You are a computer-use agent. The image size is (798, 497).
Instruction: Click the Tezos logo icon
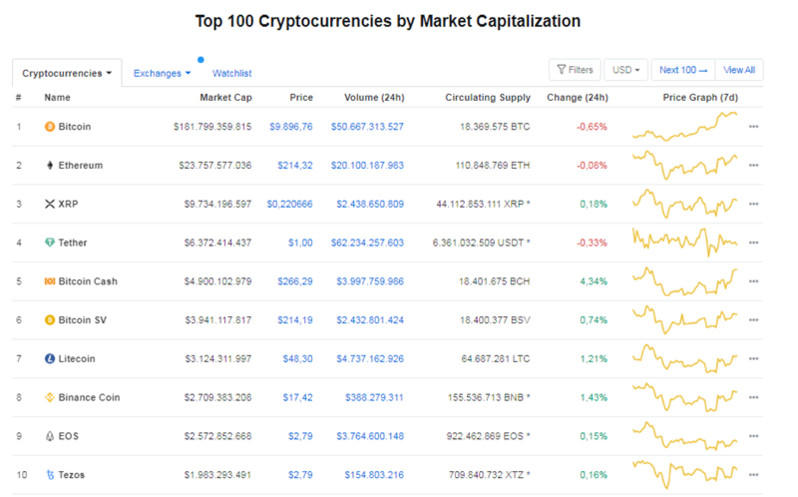50,474
